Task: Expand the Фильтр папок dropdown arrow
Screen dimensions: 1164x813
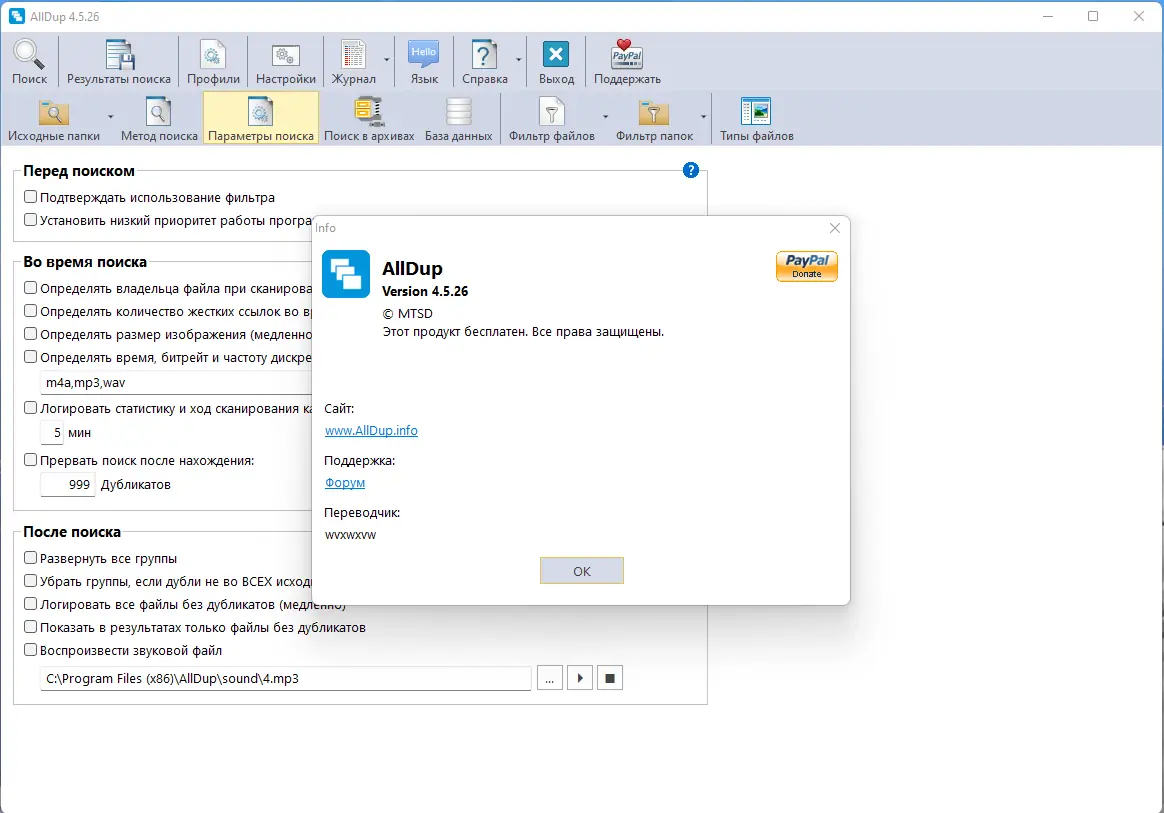Action: tap(703, 117)
